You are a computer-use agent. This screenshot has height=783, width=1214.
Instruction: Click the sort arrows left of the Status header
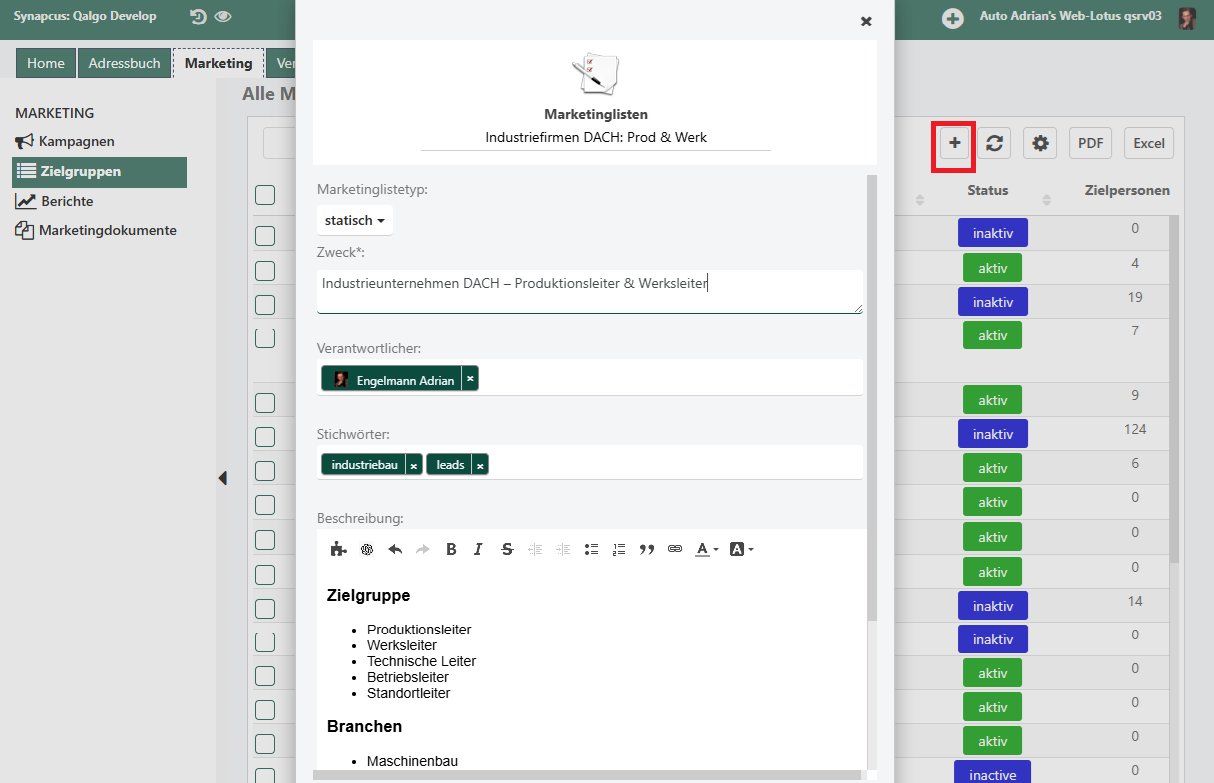point(920,200)
